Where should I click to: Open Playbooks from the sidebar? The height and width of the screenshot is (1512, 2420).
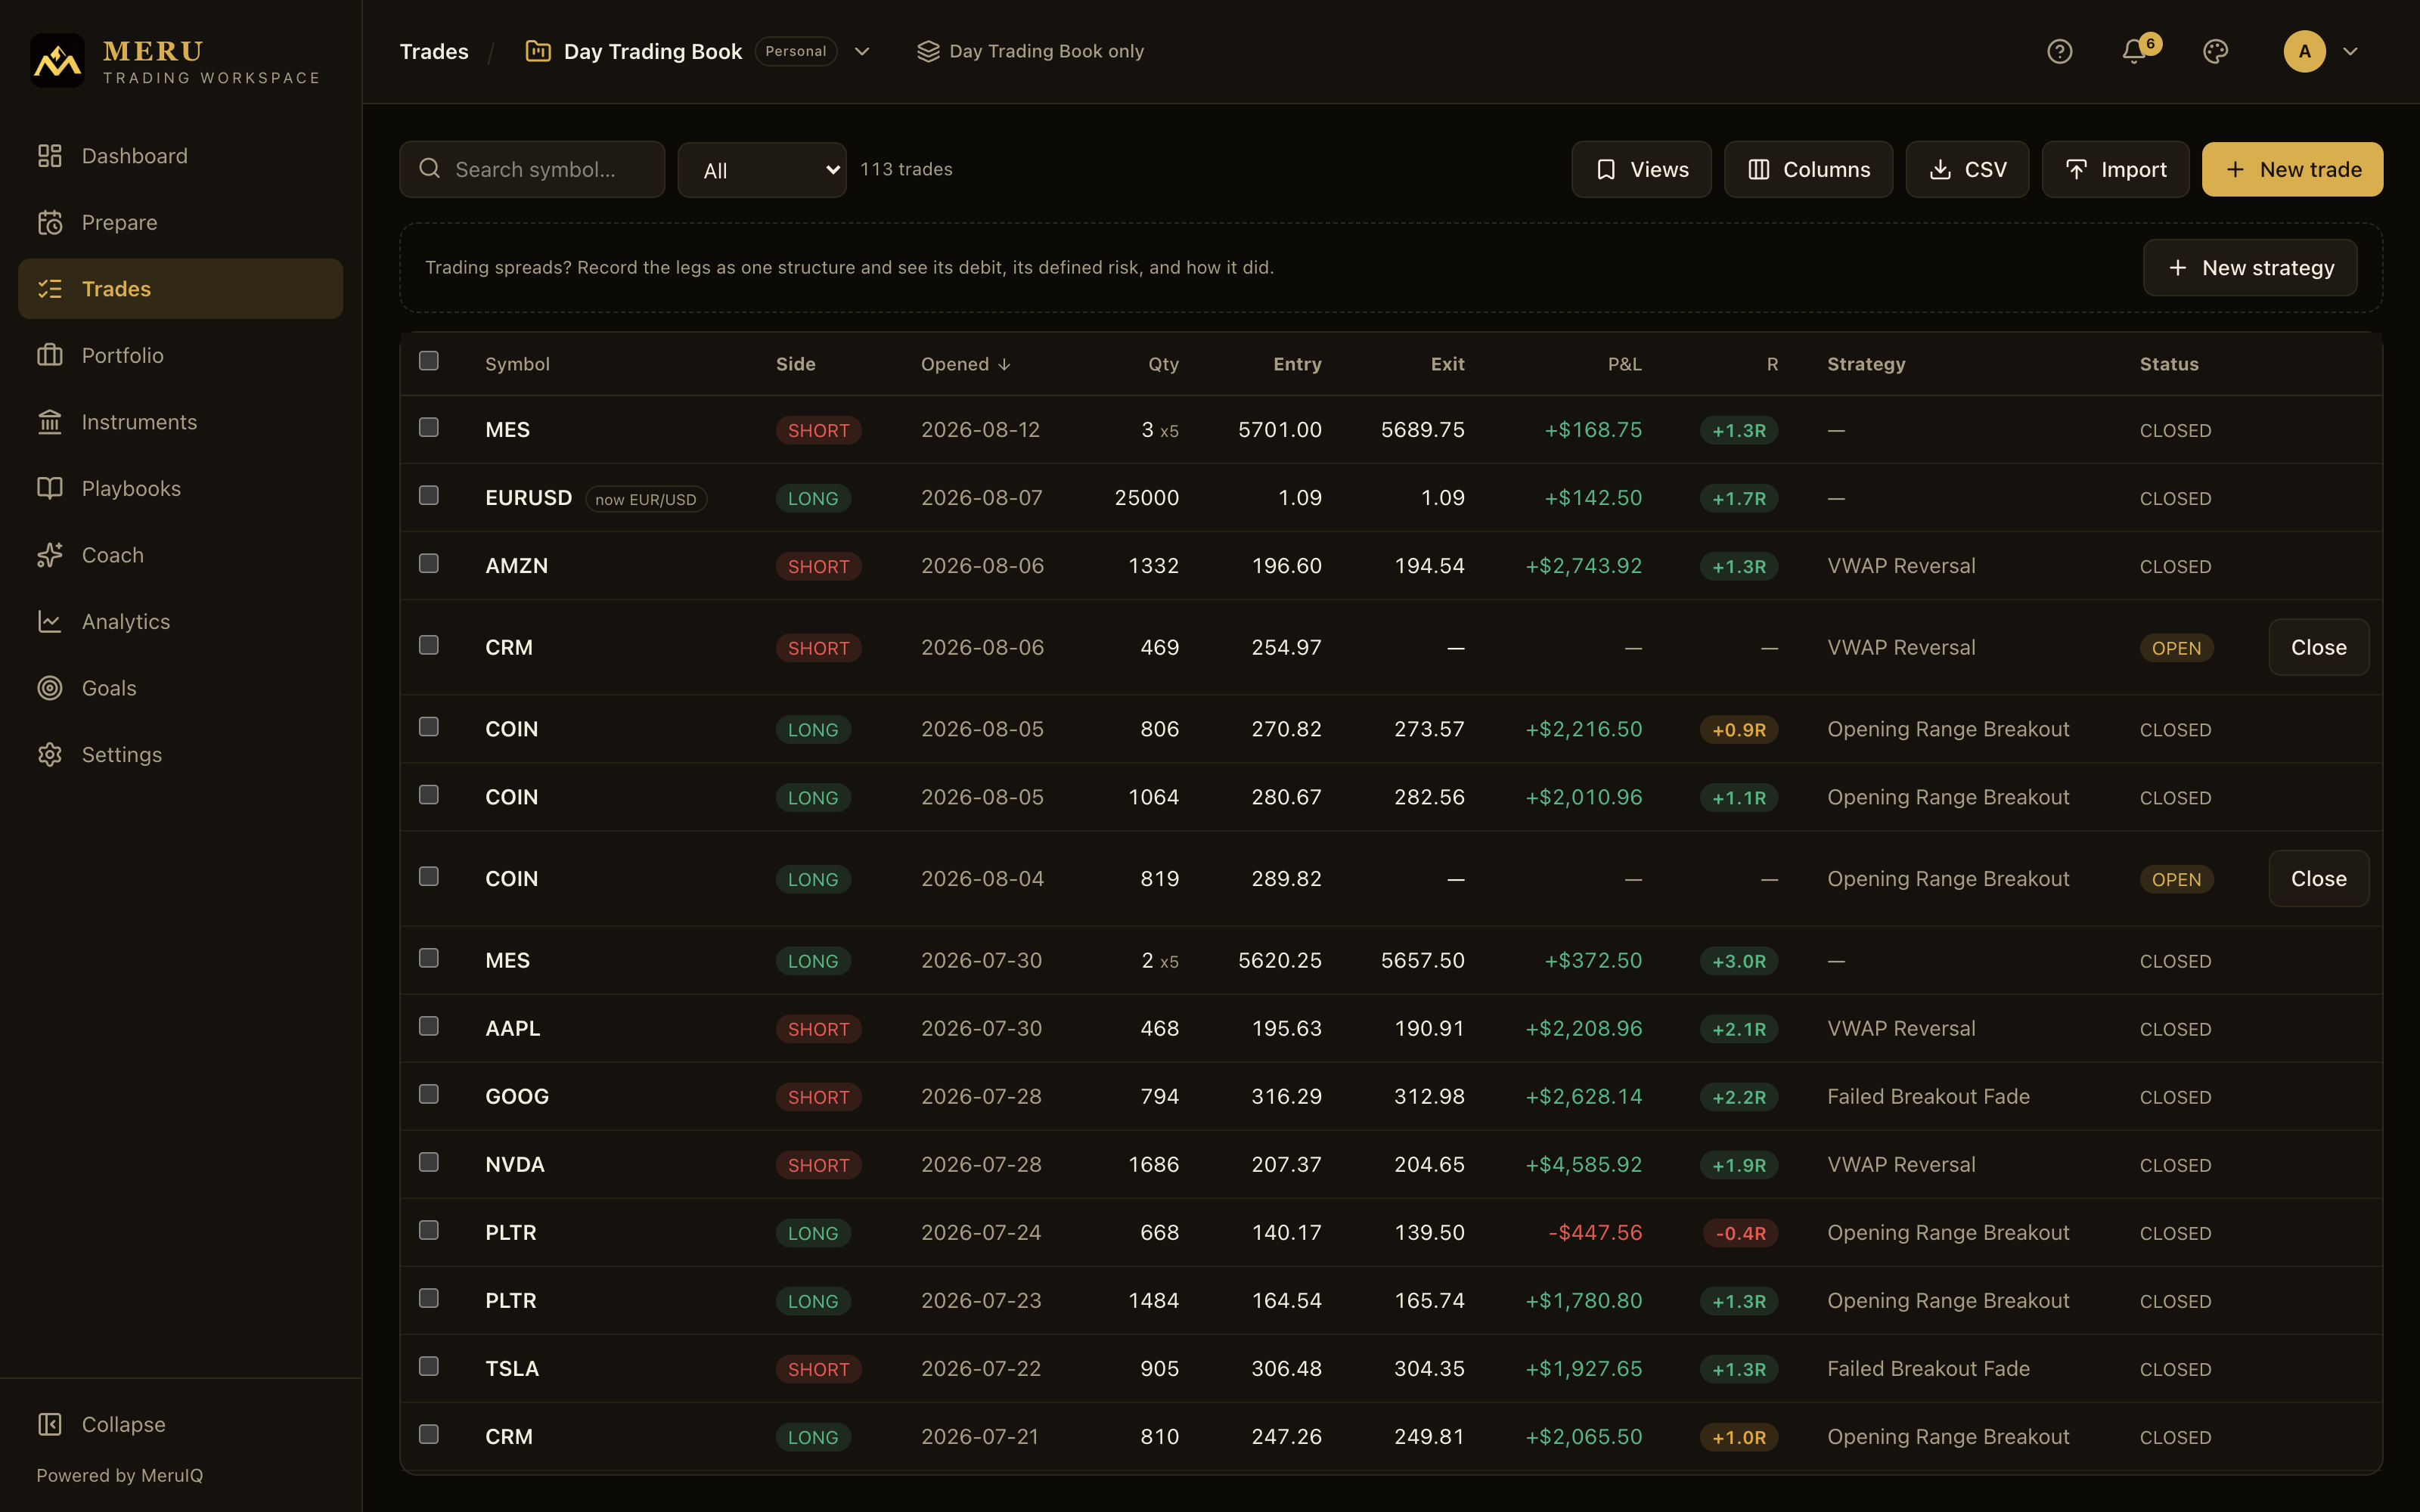[x=180, y=488]
